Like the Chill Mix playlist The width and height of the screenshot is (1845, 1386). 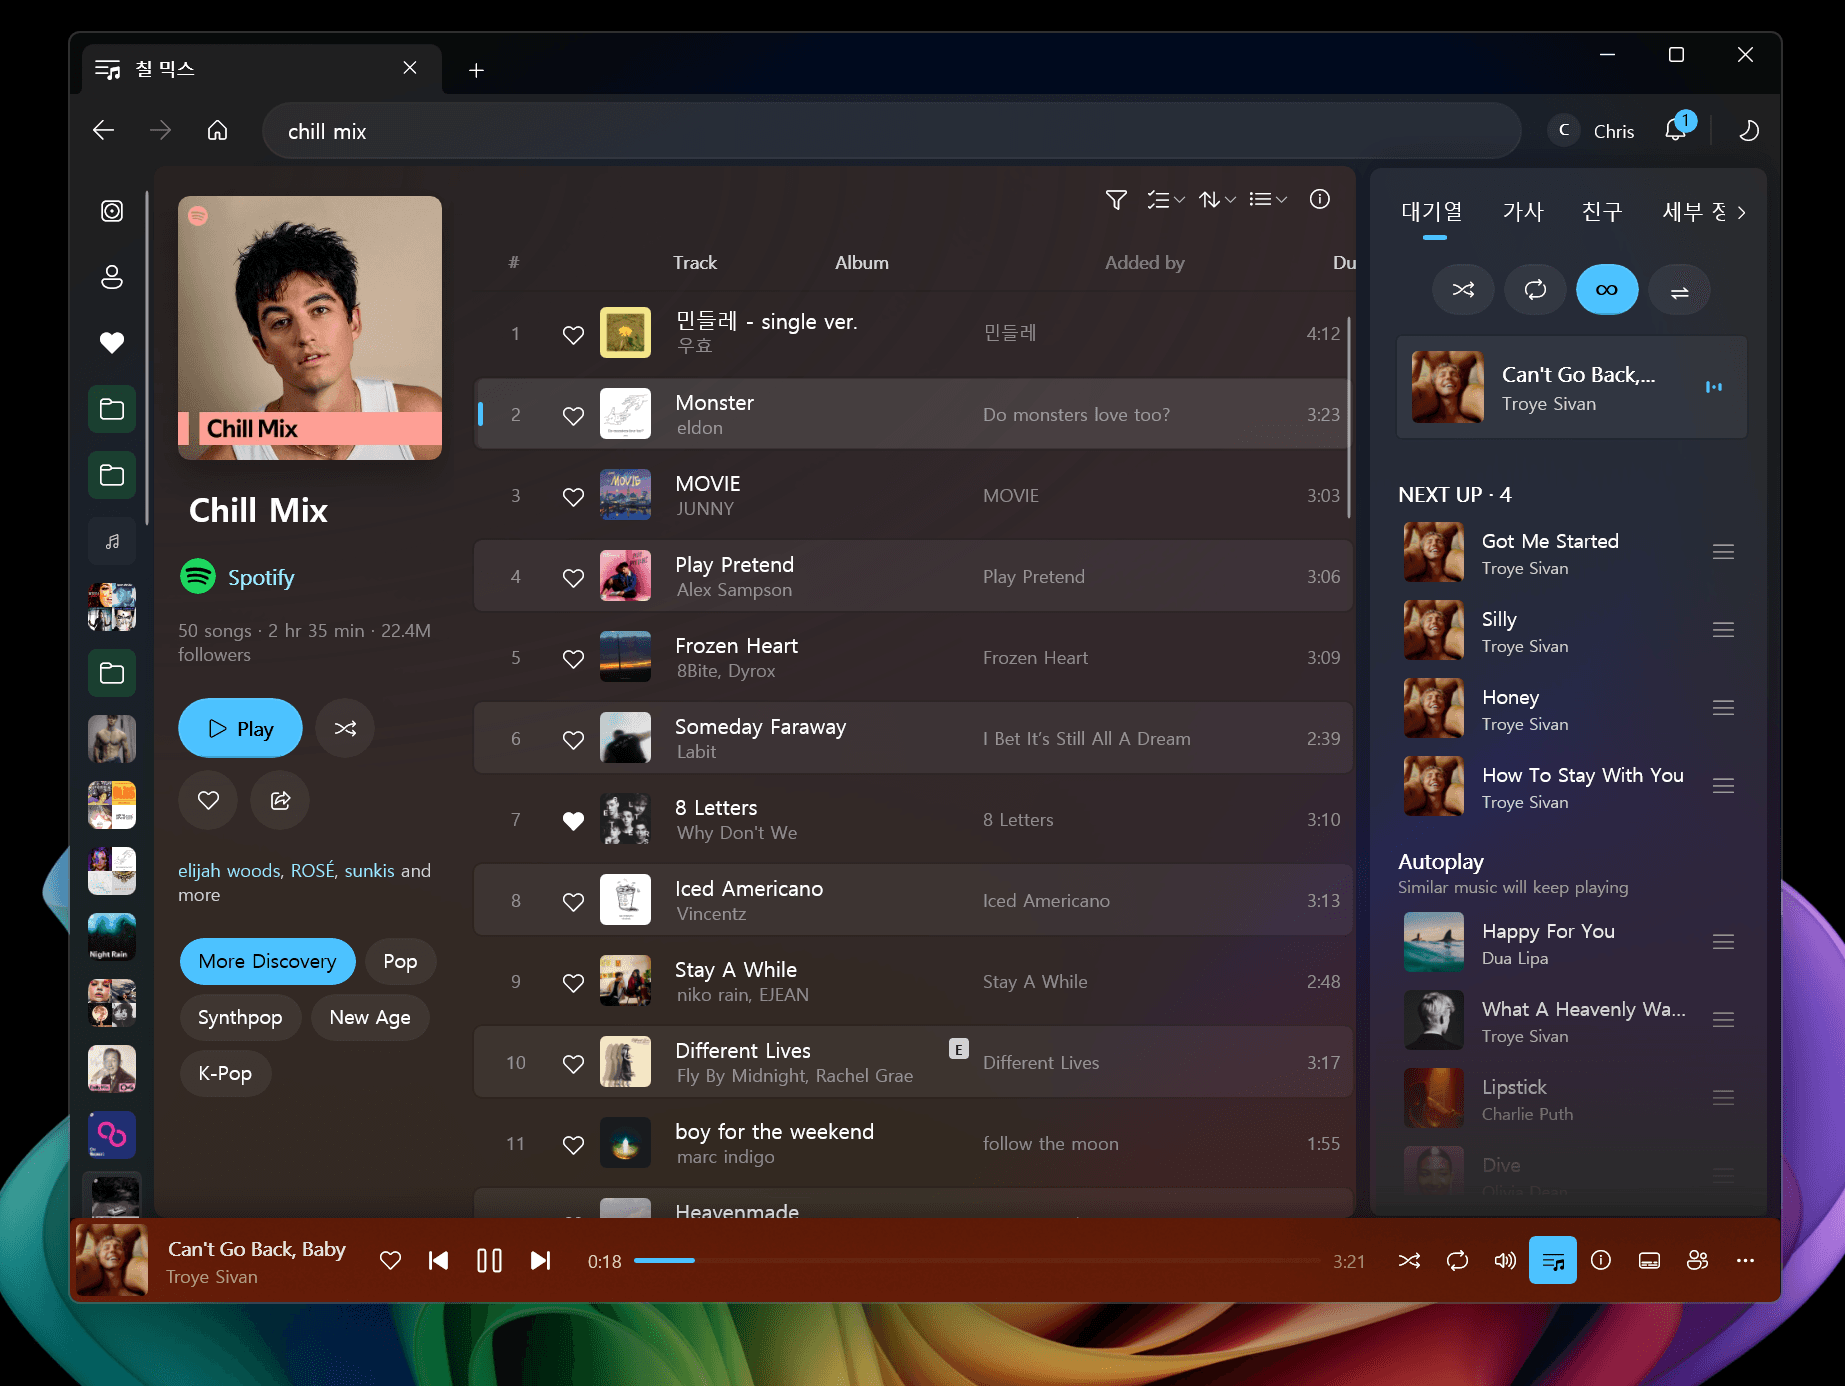click(x=208, y=800)
